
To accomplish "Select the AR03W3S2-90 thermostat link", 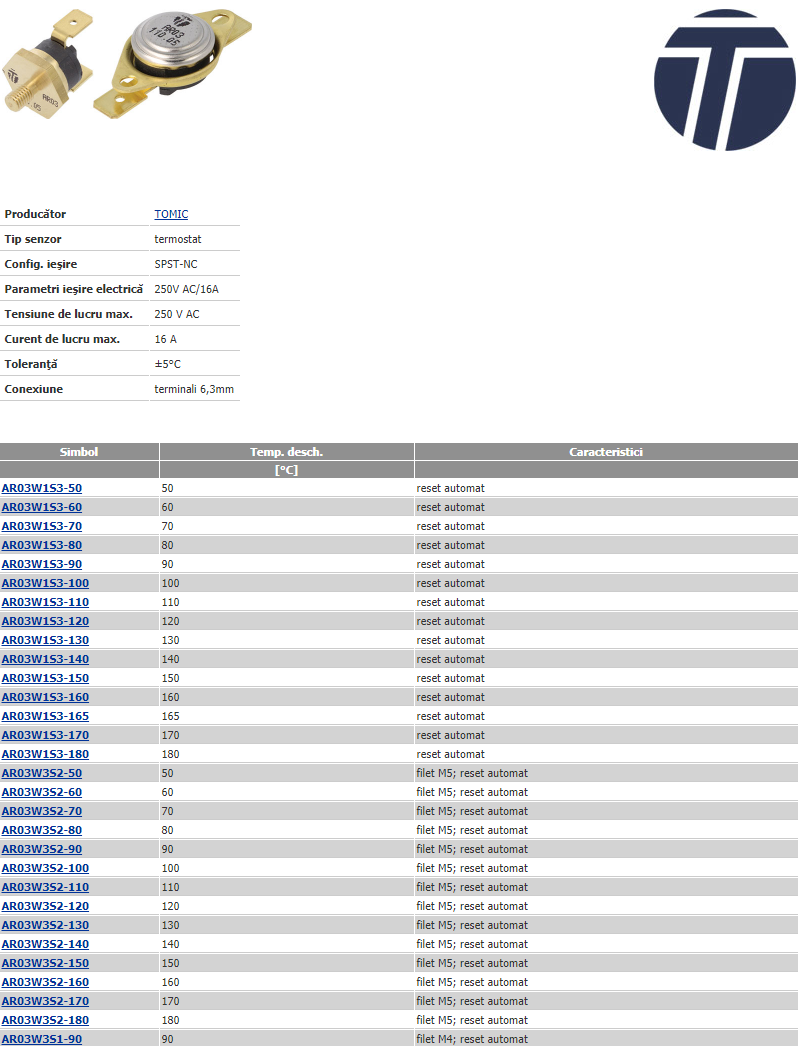I will pyautogui.click(x=42, y=849).
